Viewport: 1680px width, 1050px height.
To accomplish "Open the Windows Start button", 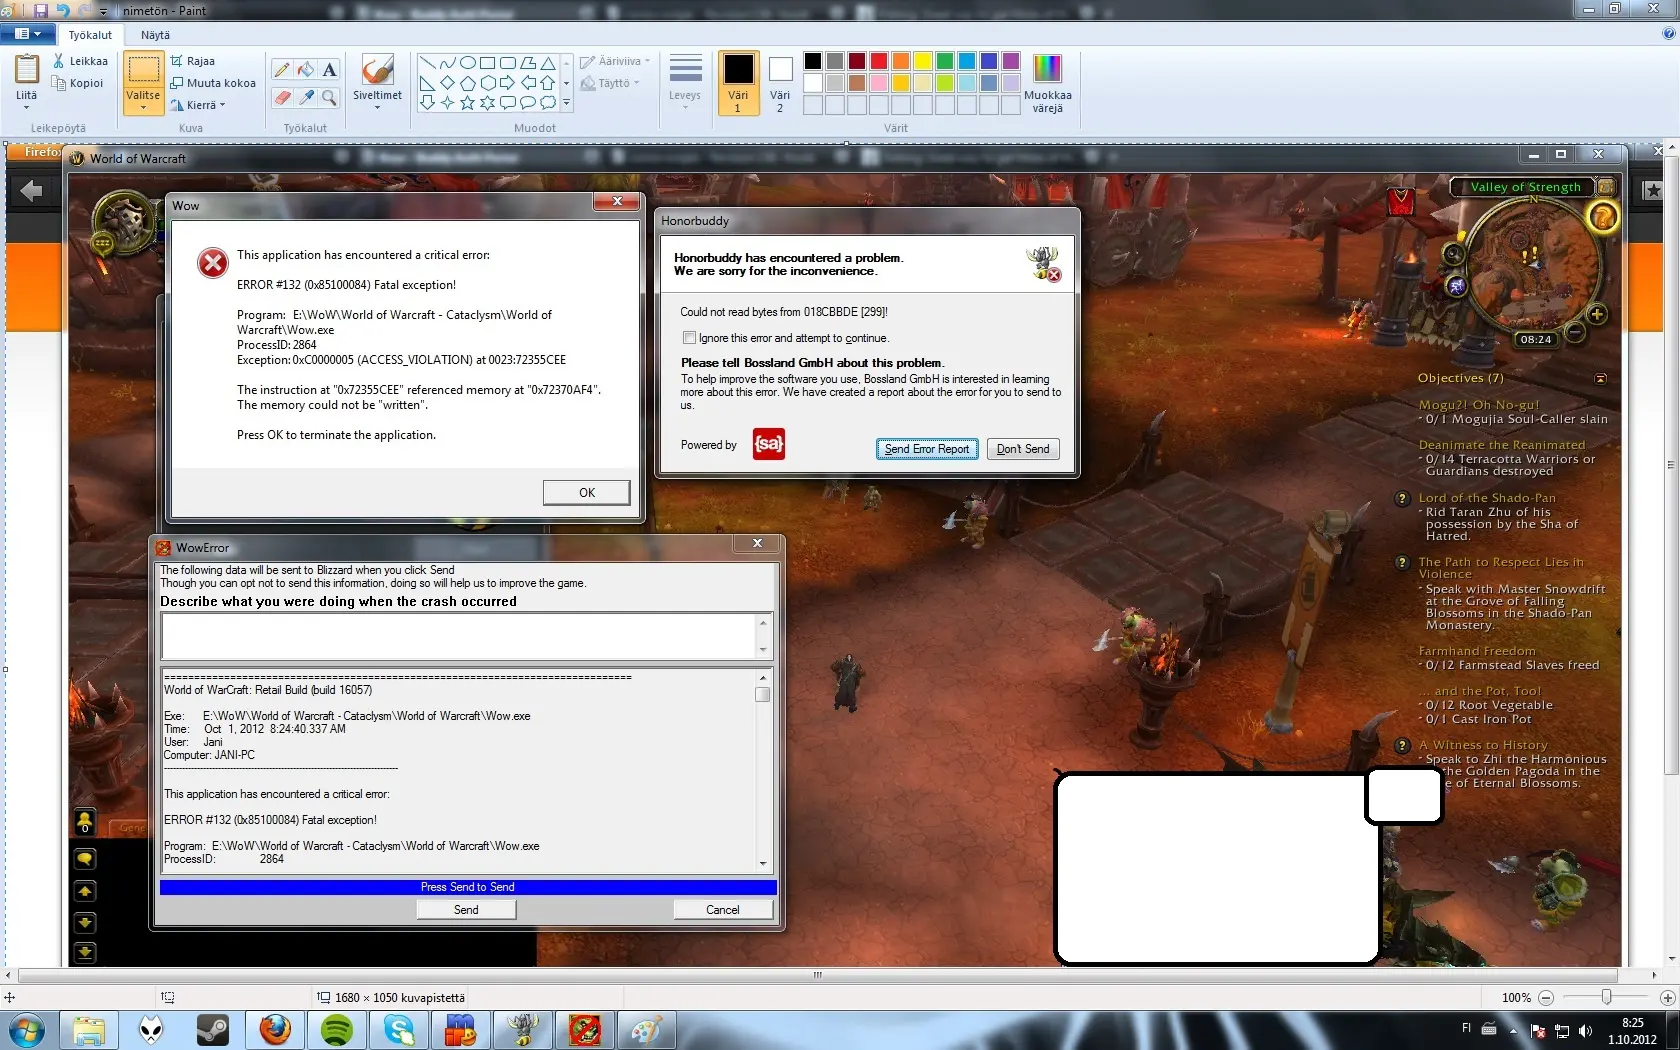I will [26, 1030].
